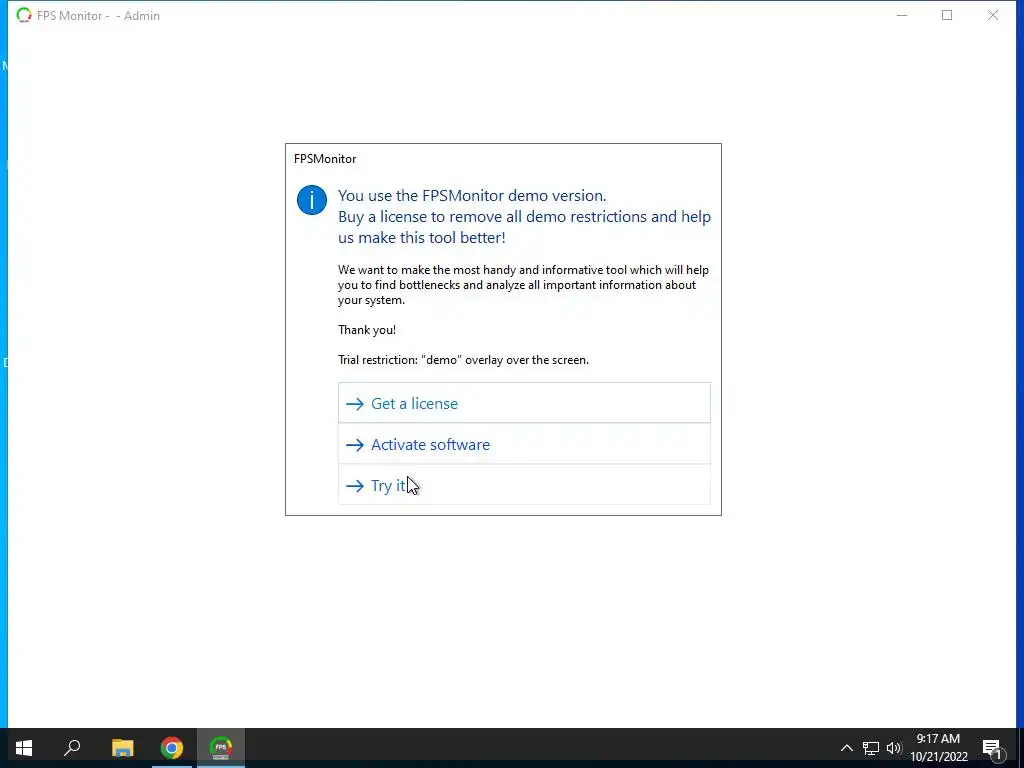The width and height of the screenshot is (1024, 768).
Task: Continue with the Try it option
Action: [524, 485]
